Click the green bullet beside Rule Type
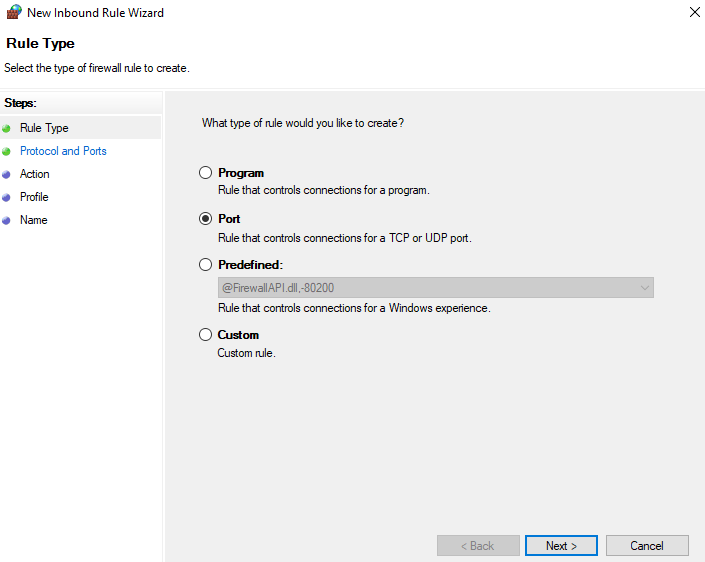 point(6,128)
